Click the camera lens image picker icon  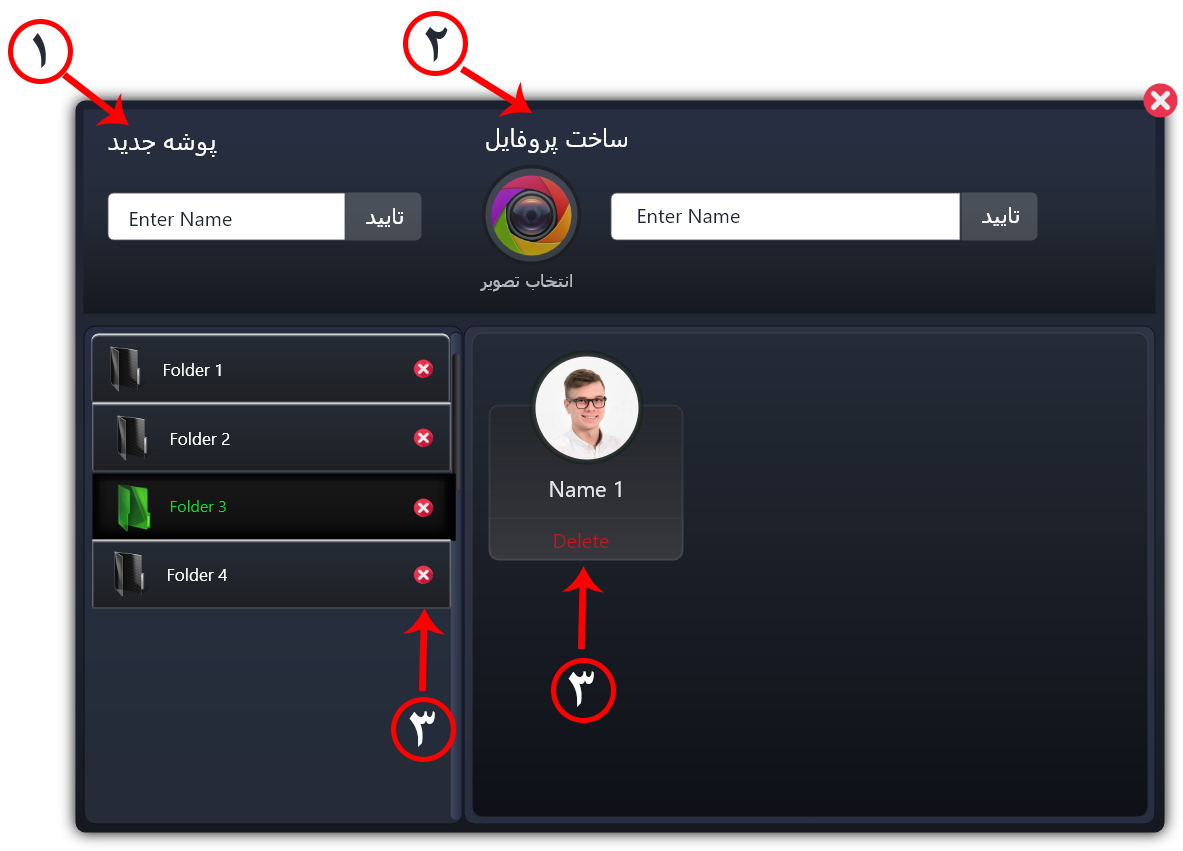(x=531, y=215)
